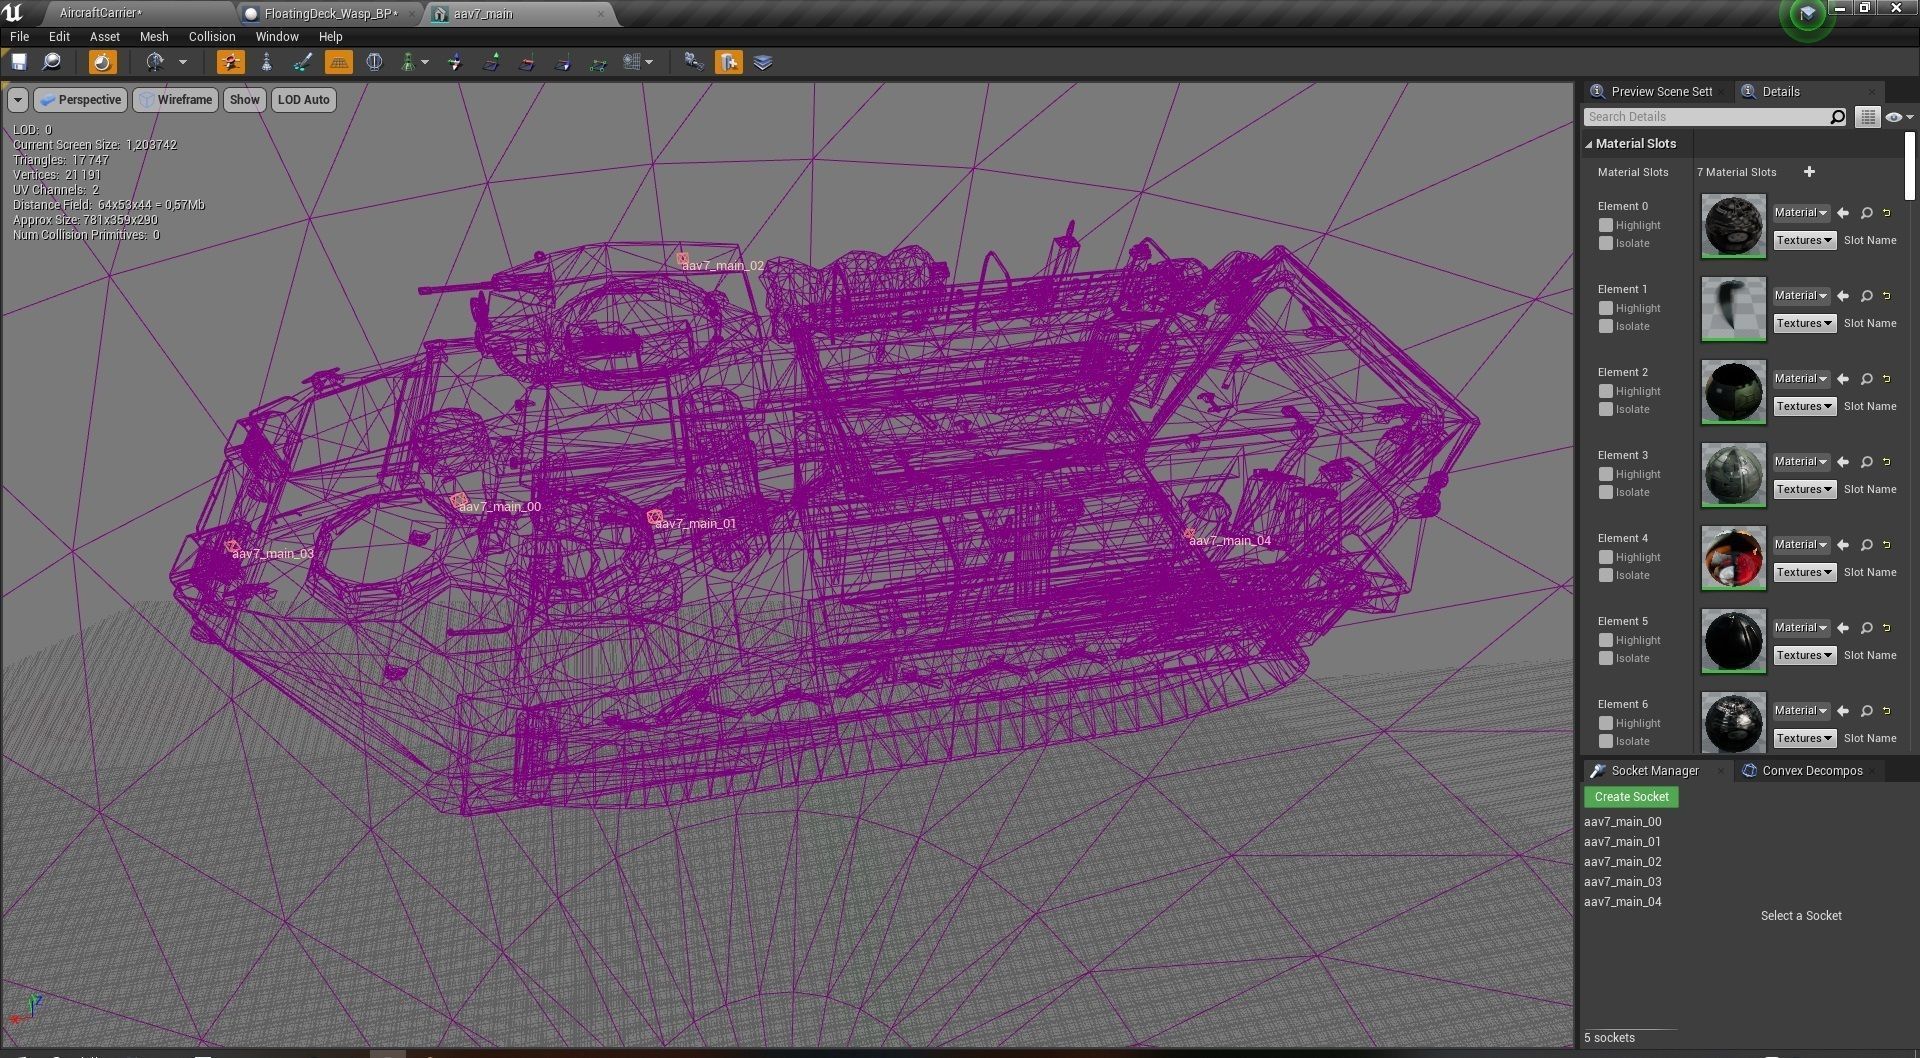Screen dimensions: 1920x1058
Task: Toggle Sockets display in toolbar
Action: coord(230,62)
